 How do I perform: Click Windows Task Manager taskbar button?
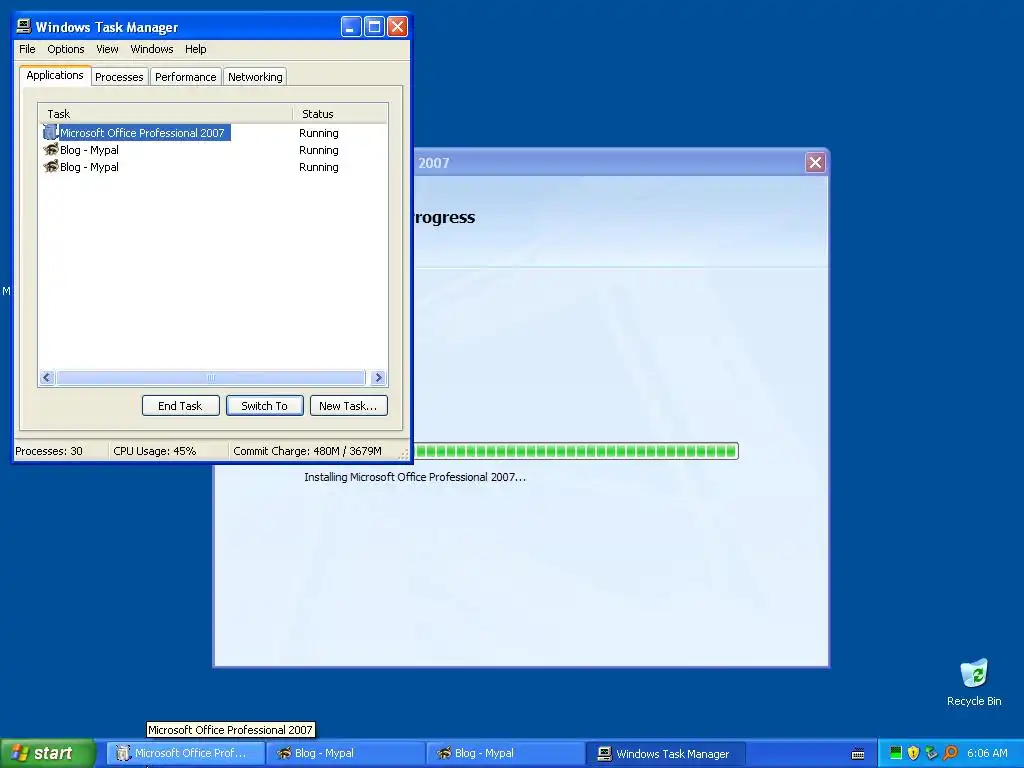666,753
